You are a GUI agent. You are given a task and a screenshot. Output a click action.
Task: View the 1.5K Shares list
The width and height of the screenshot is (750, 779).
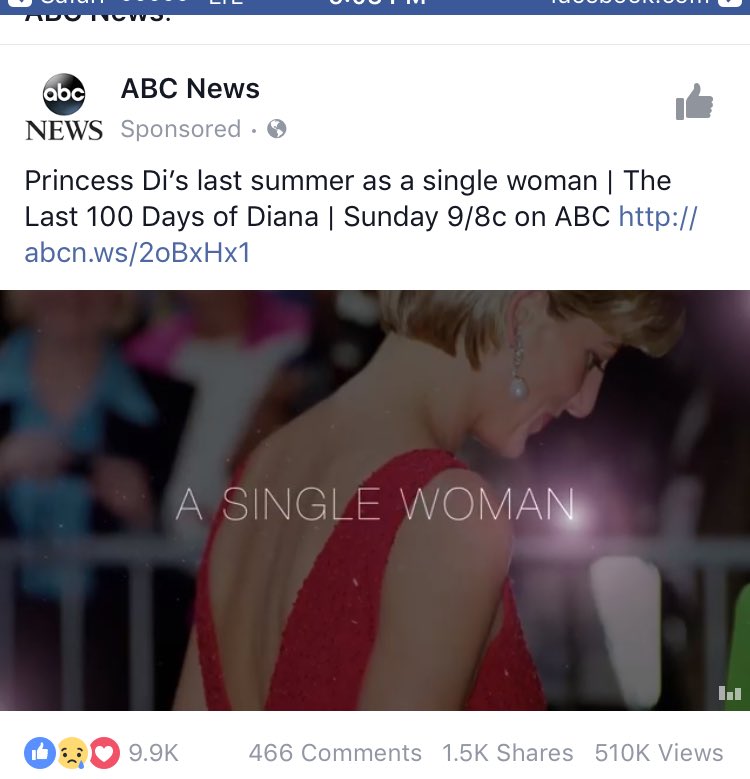[508, 753]
